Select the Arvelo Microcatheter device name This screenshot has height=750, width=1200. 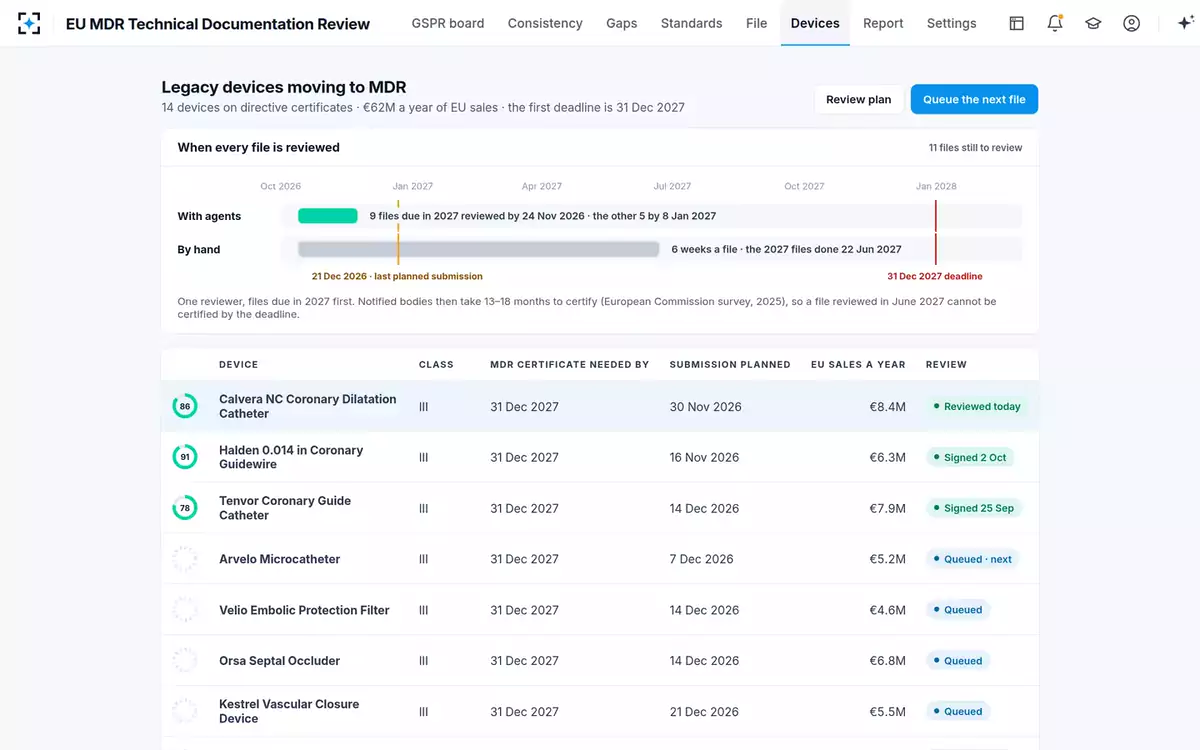tap(280, 559)
